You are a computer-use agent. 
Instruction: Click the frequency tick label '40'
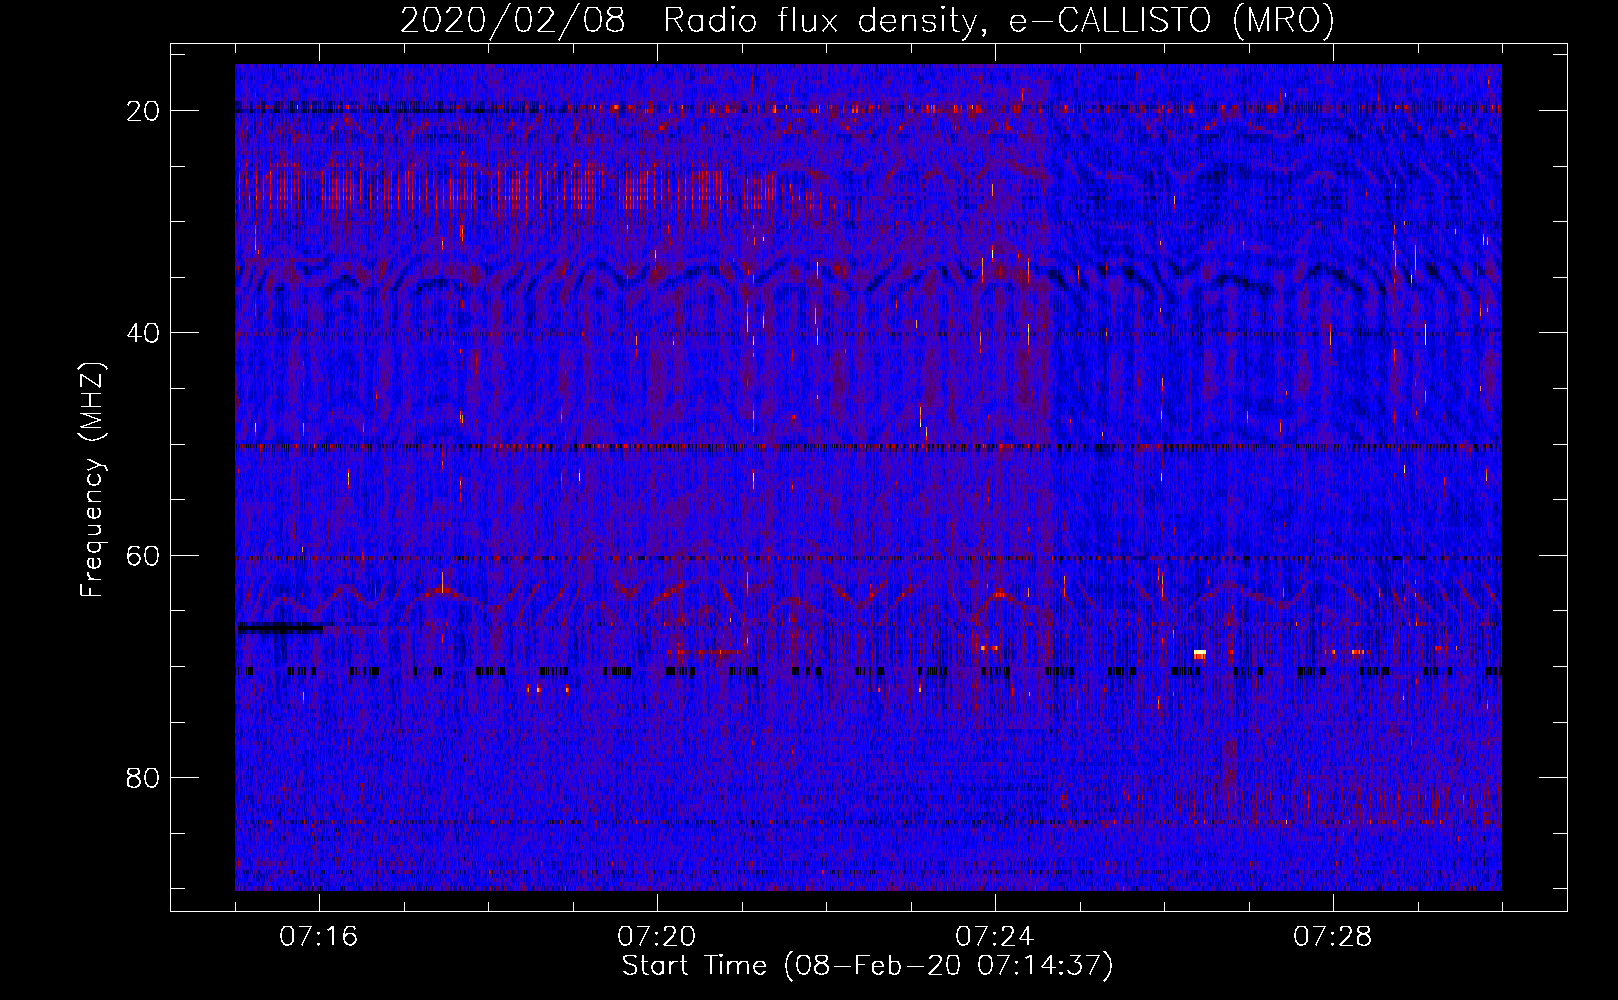[x=143, y=333]
